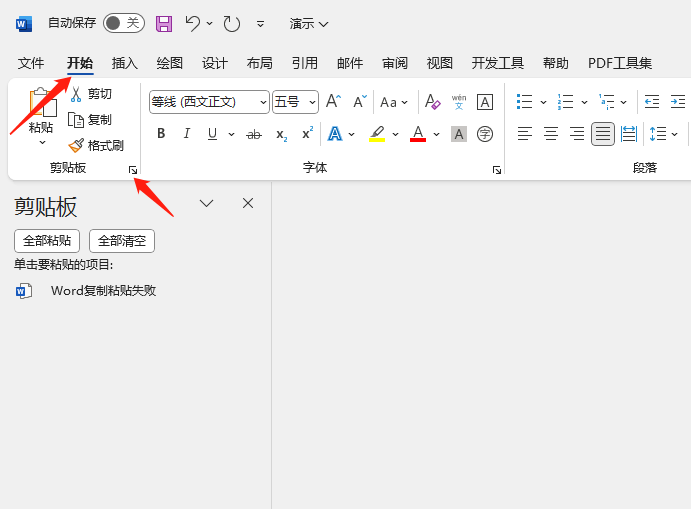Open Change Case Aa dropdown
This screenshot has height=509, width=691.
point(394,102)
